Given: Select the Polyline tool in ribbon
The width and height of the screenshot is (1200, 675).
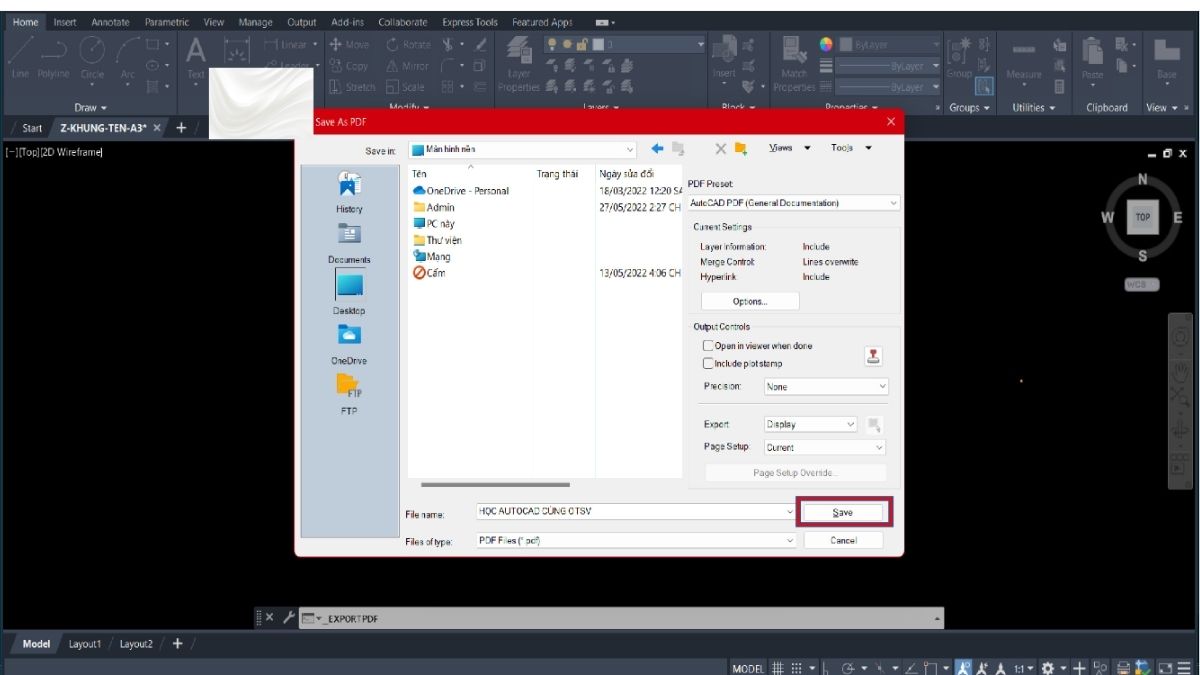Looking at the screenshot, I should pyautogui.click(x=54, y=56).
